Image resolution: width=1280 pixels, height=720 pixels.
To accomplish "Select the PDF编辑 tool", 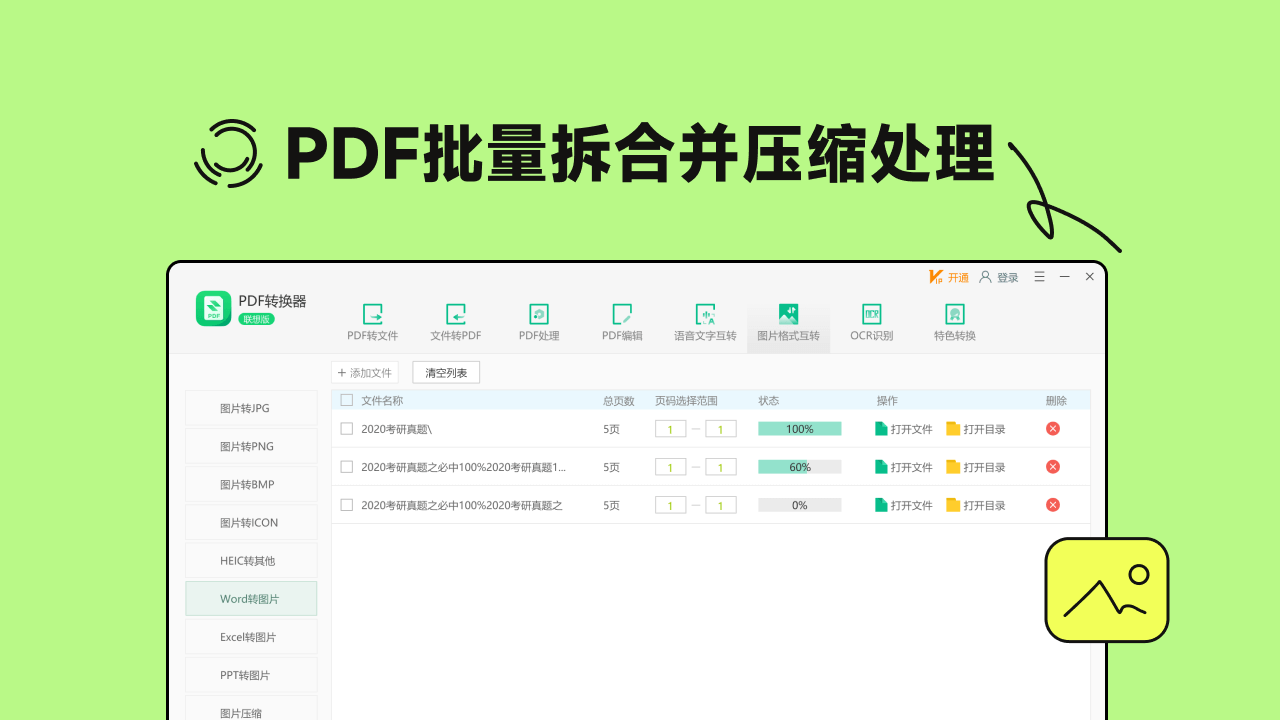I will point(622,320).
